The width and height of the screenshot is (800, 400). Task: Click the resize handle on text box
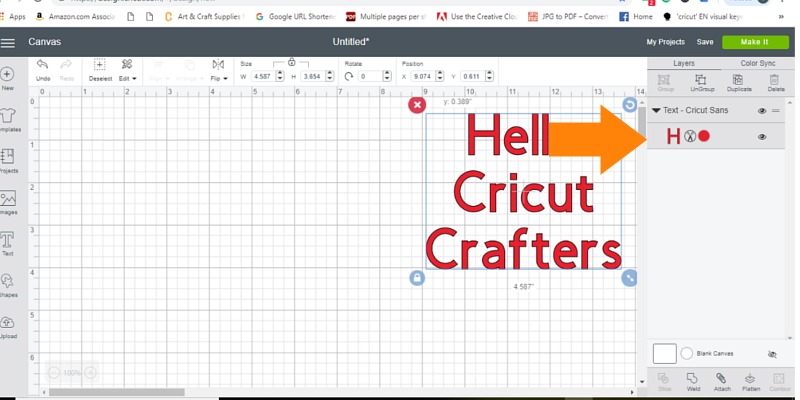[x=630, y=278]
